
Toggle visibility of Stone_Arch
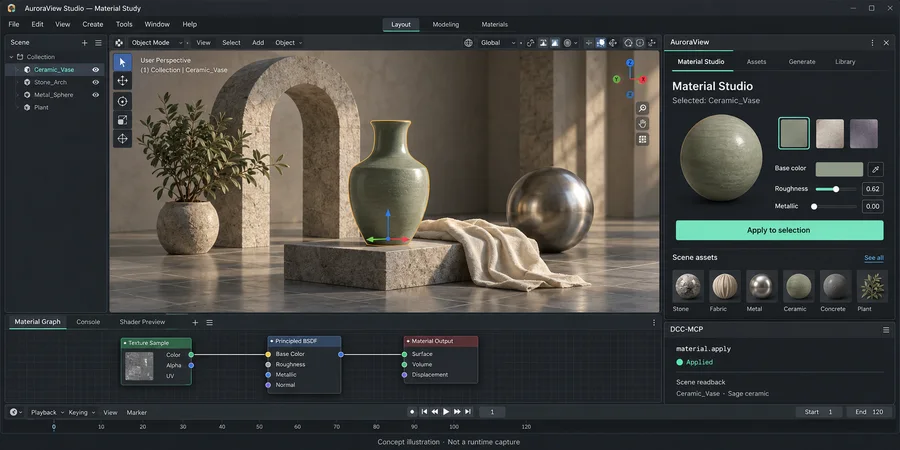tap(95, 82)
